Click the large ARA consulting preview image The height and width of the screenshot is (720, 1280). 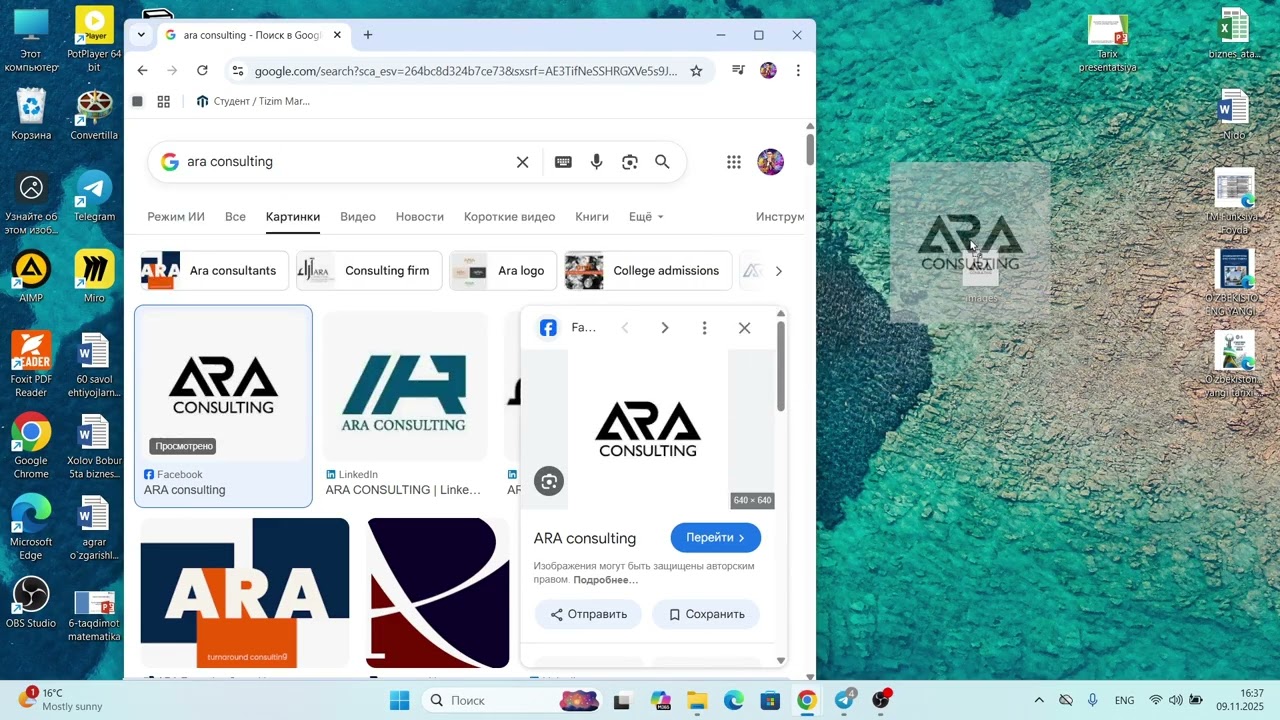647,430
